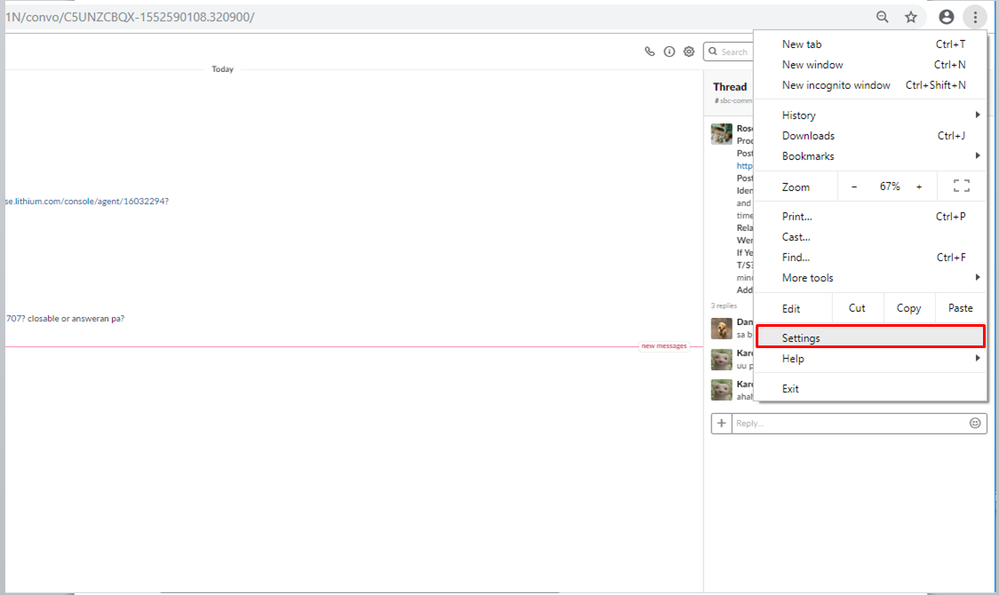Open channel details info icon
This screenshot has width=999, height=595.
pos(669,52)
